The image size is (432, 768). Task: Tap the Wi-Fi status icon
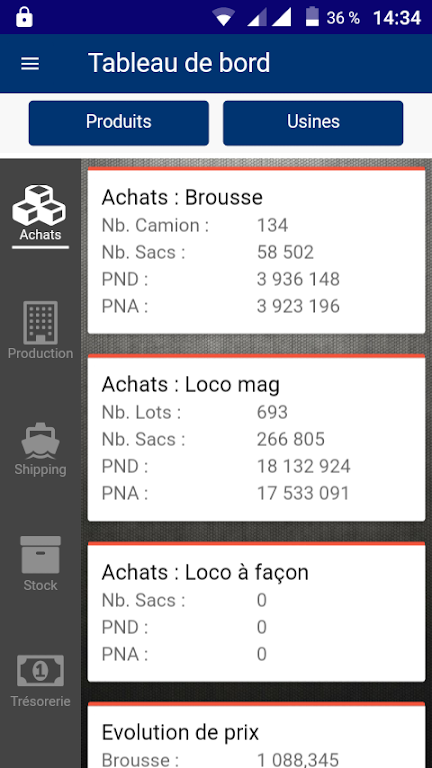(x=224, y=18)
